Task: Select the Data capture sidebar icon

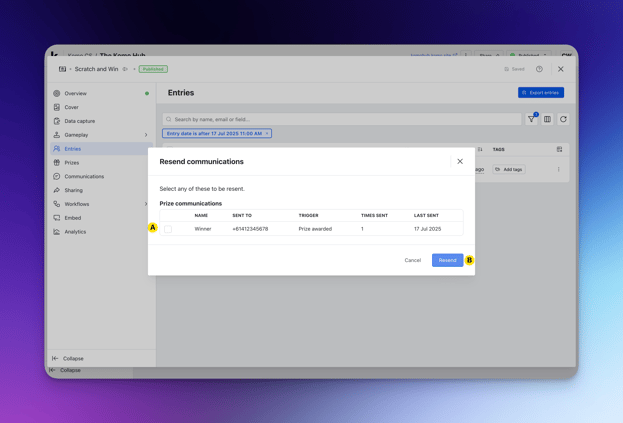Action: (57, 121)
